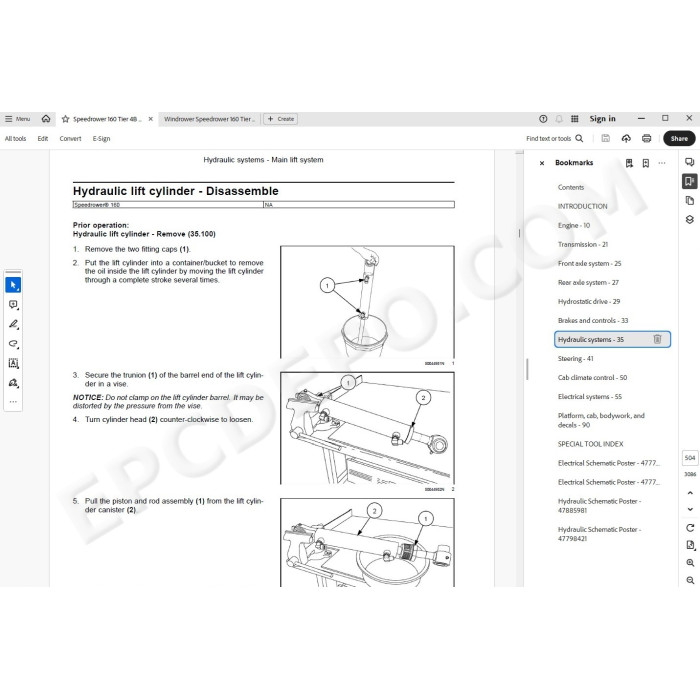Click the Create new tab button
The image size is (700, 700).
click(x=280, y=119)
